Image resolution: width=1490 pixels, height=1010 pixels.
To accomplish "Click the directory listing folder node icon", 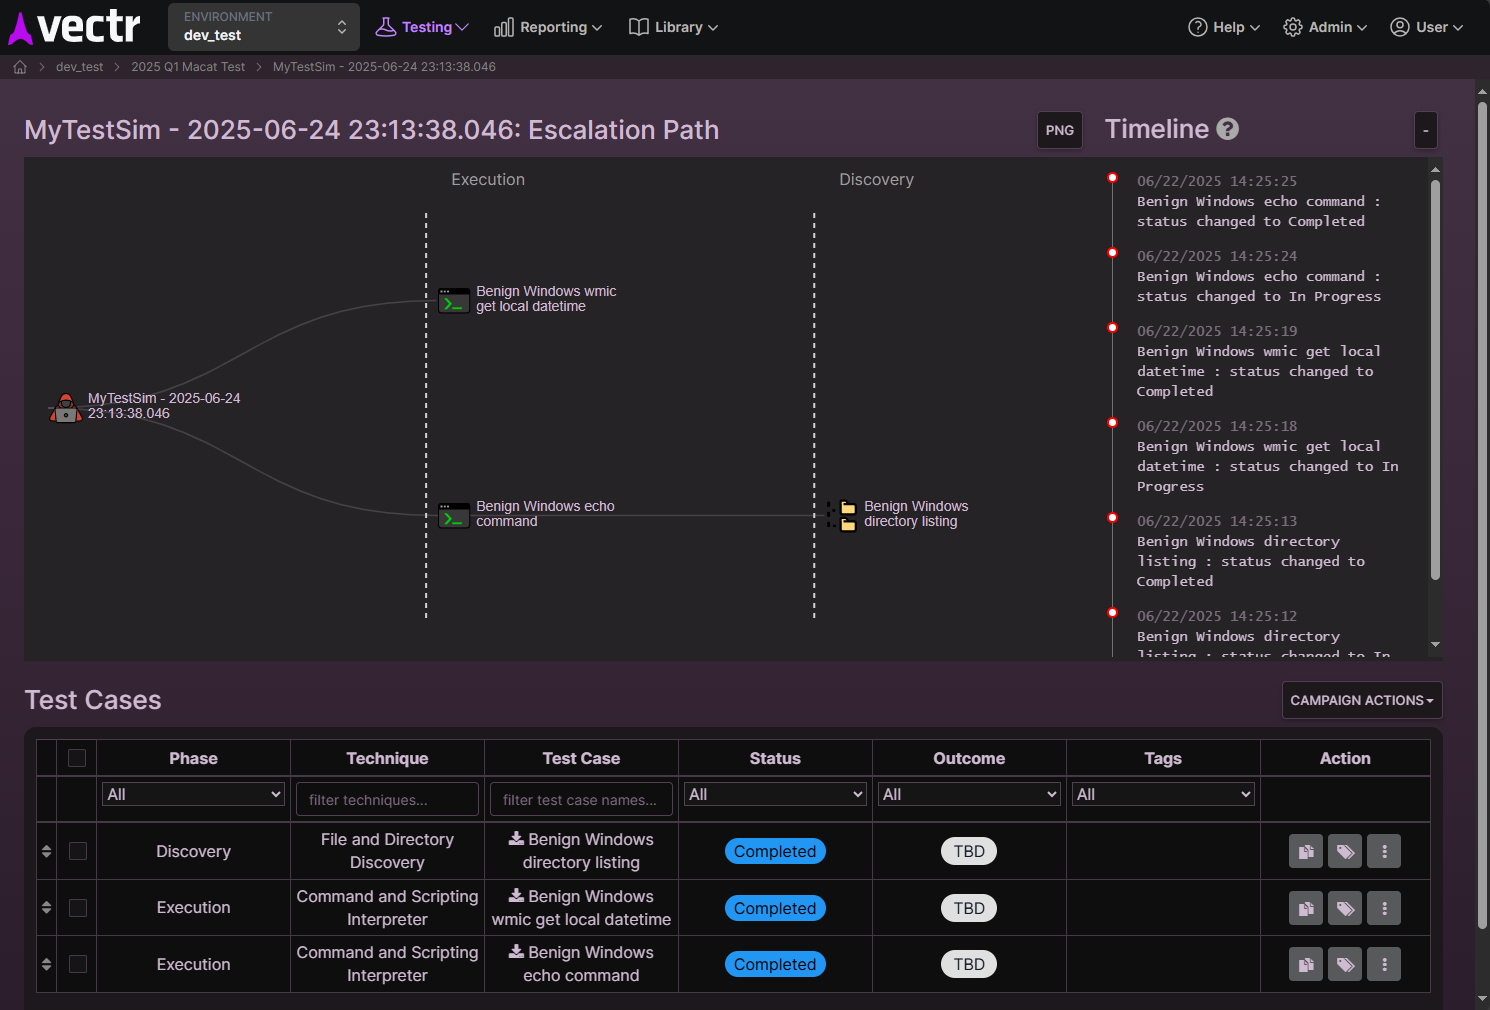I will tap(847, 515).
